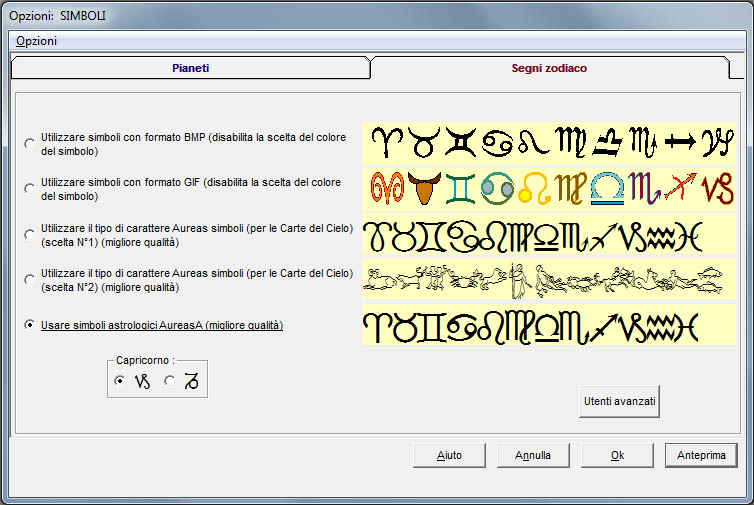Screen dimensions: 754x505
Task: Select Usare simboli astrologici AureasA radio button
Action: click(x=30, y=325)
